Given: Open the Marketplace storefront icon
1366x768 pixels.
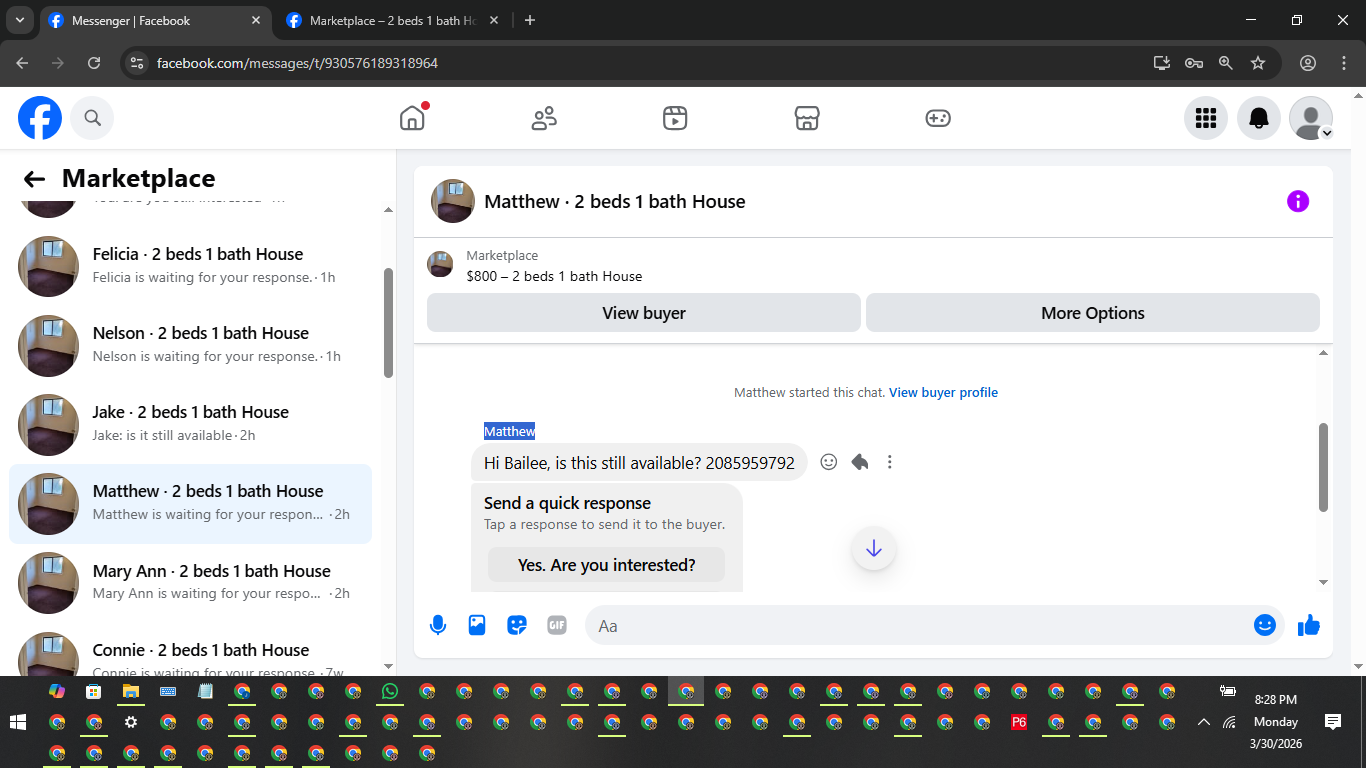Looking at the screenshot, I should click(x=807, y=118).
